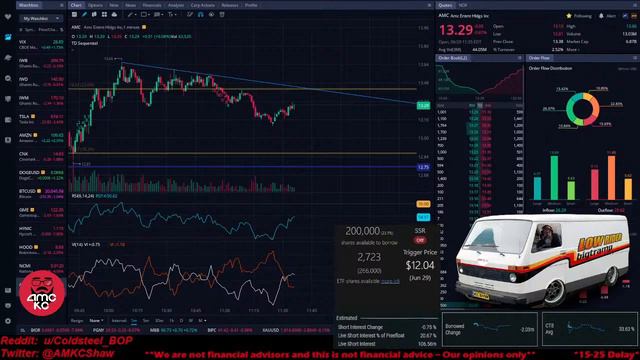Click the pencil drawing tool in chart toolbar
This screenshot has width=640, height=360.
84,14
